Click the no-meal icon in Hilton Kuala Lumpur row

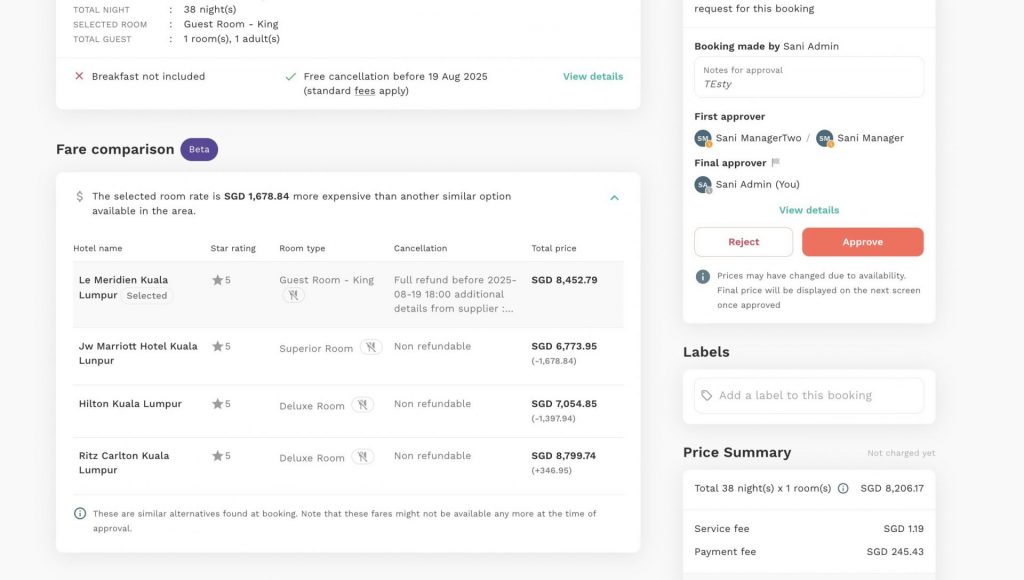point(362,405)
